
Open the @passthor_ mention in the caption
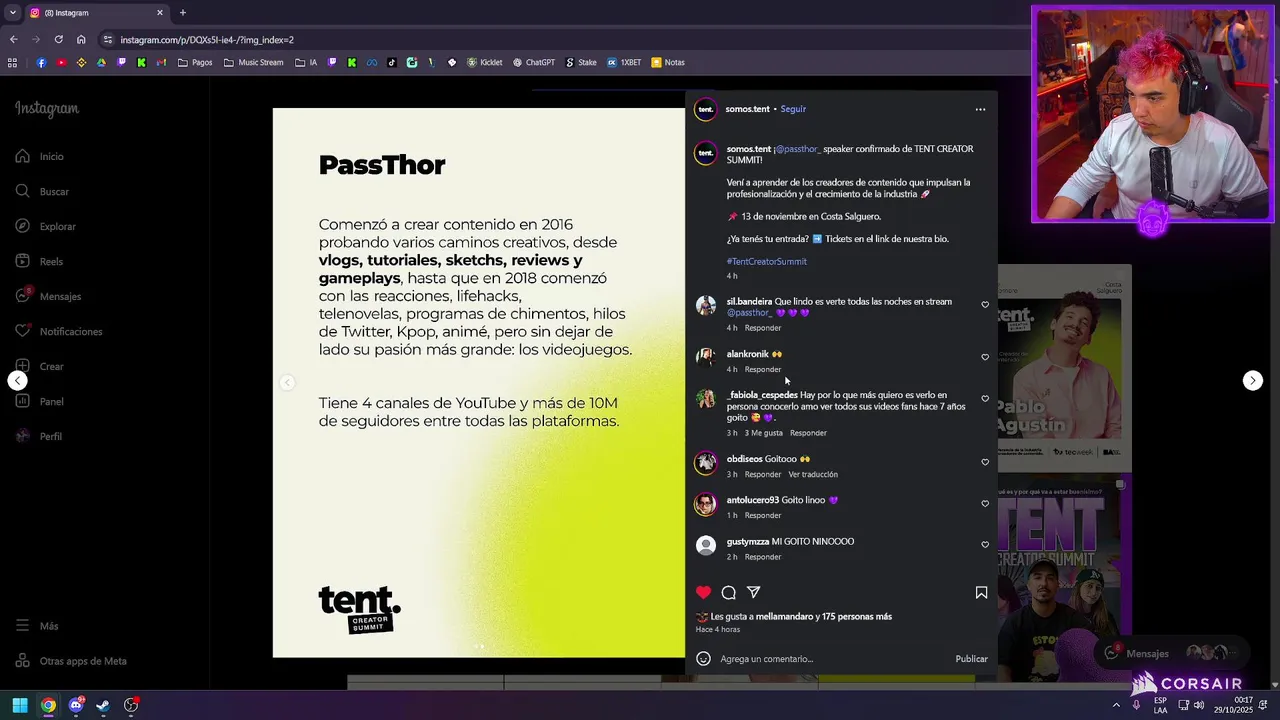(x=797, y=149)
